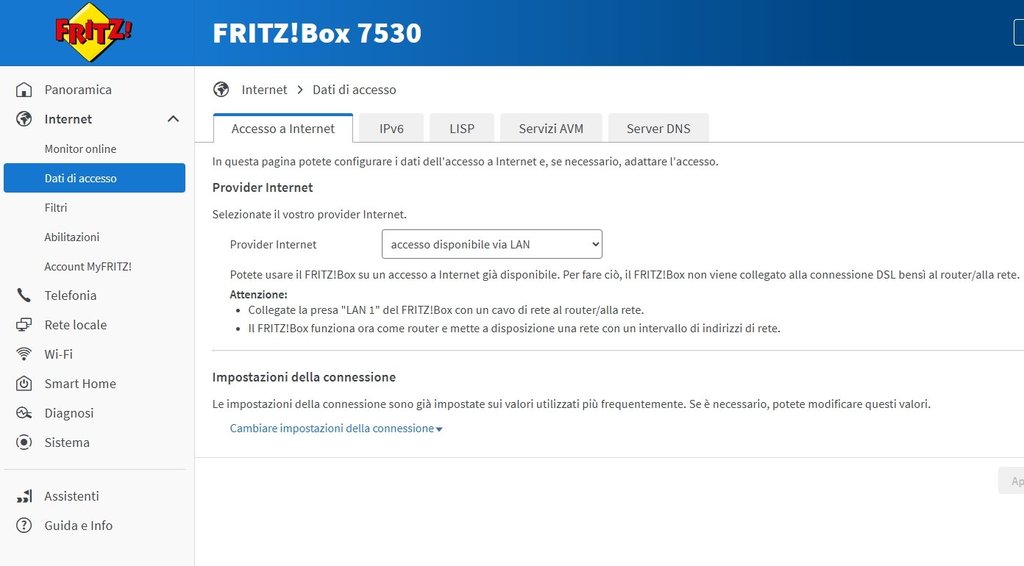Viewport: 1024px width, 566px height.
Task: Click the Diagnosi icon
Action: pyautogui.click(x=24, y=413)
